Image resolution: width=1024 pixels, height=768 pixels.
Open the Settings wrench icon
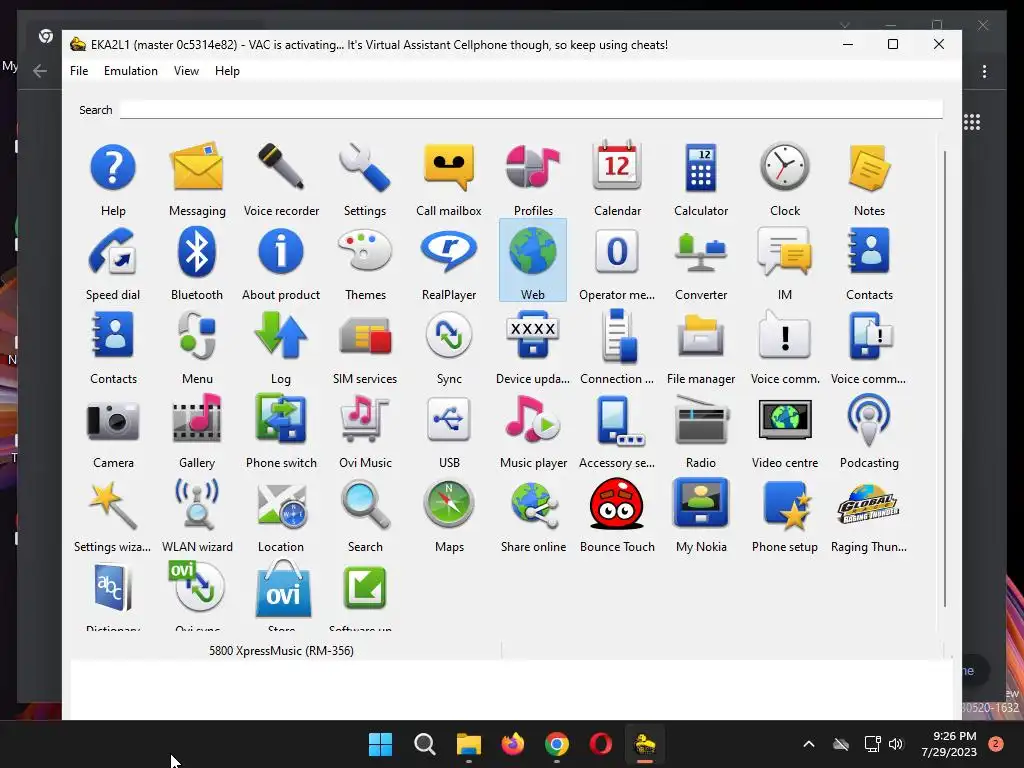coord(364,168)
